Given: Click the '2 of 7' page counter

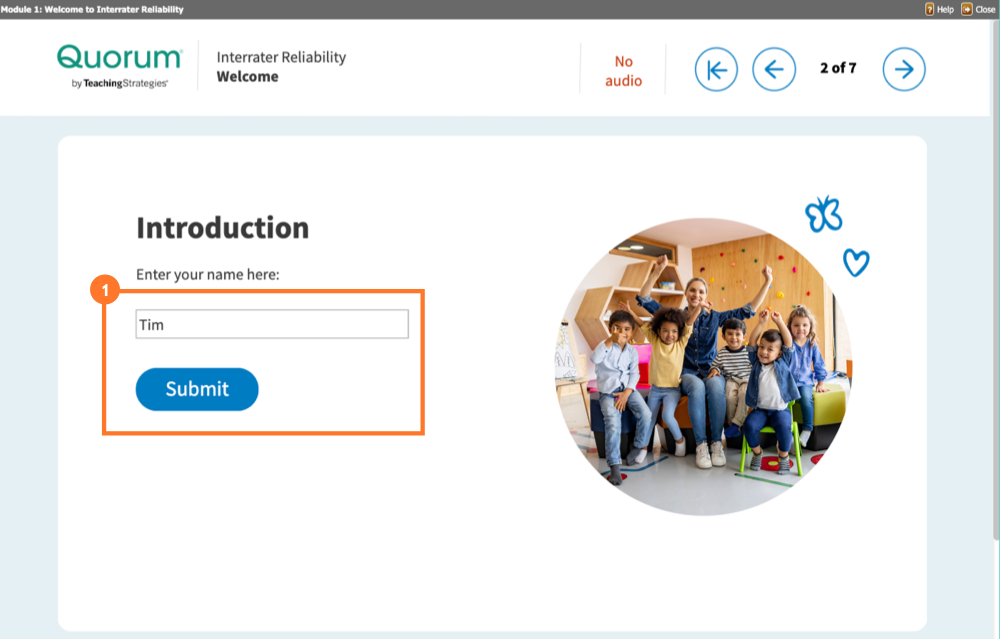Looking at the screenshot, I should [838, 69].
